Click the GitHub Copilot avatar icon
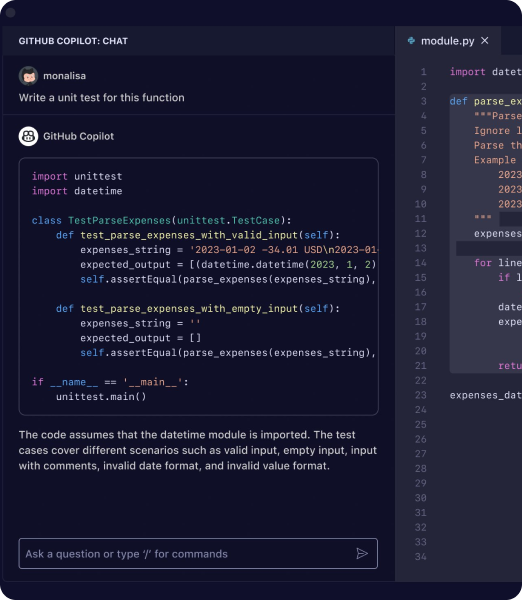Viewport: 522px width, 600px height. coord(28,136)
